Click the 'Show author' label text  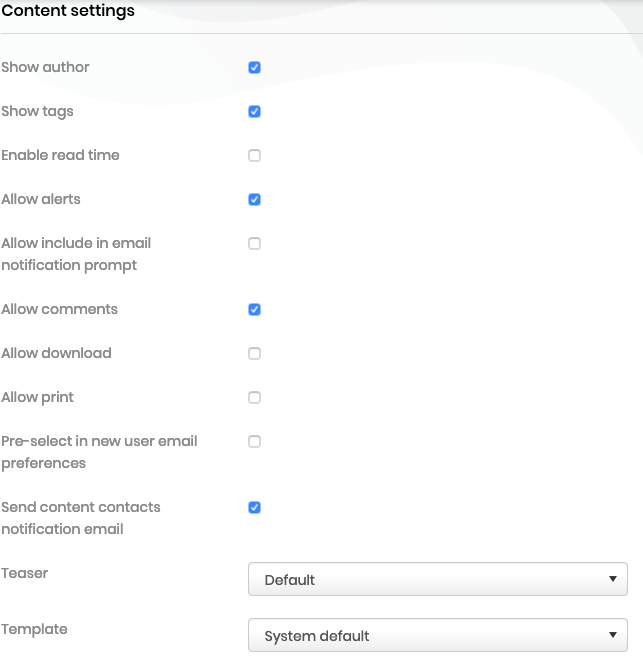(45, 68)
